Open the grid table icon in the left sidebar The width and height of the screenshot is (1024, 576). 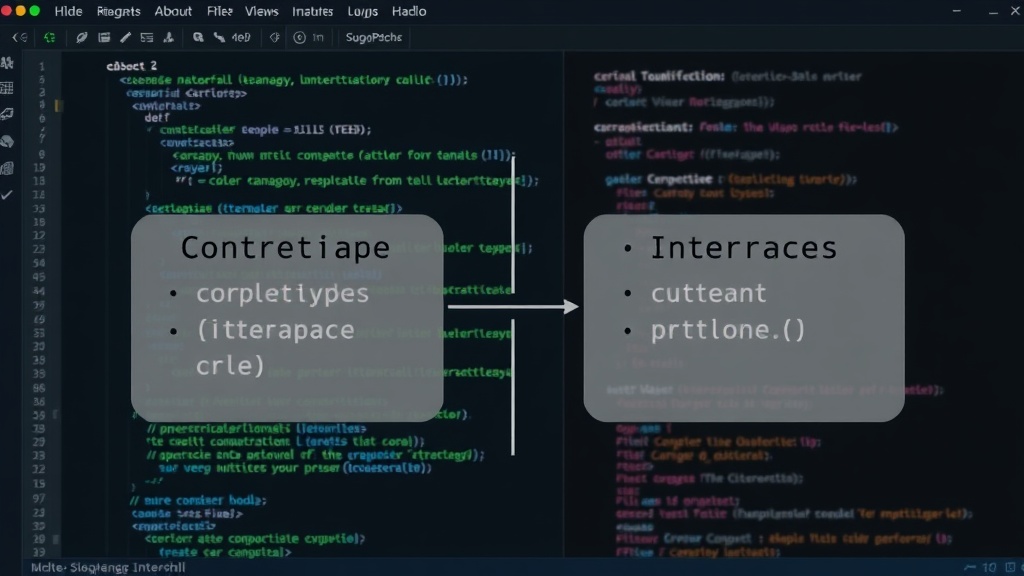(7, 88)
